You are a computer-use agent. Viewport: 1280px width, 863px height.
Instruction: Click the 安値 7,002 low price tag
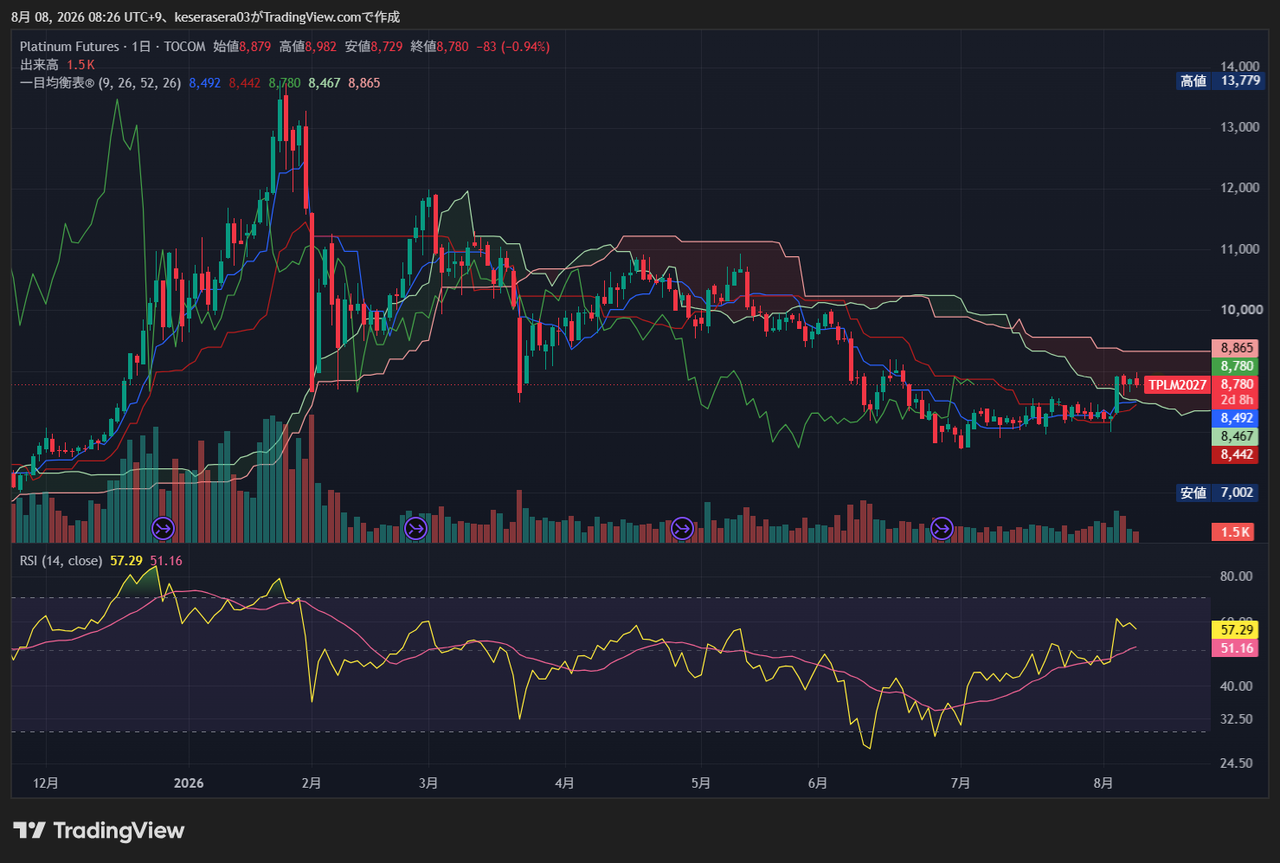[1219, 493]
